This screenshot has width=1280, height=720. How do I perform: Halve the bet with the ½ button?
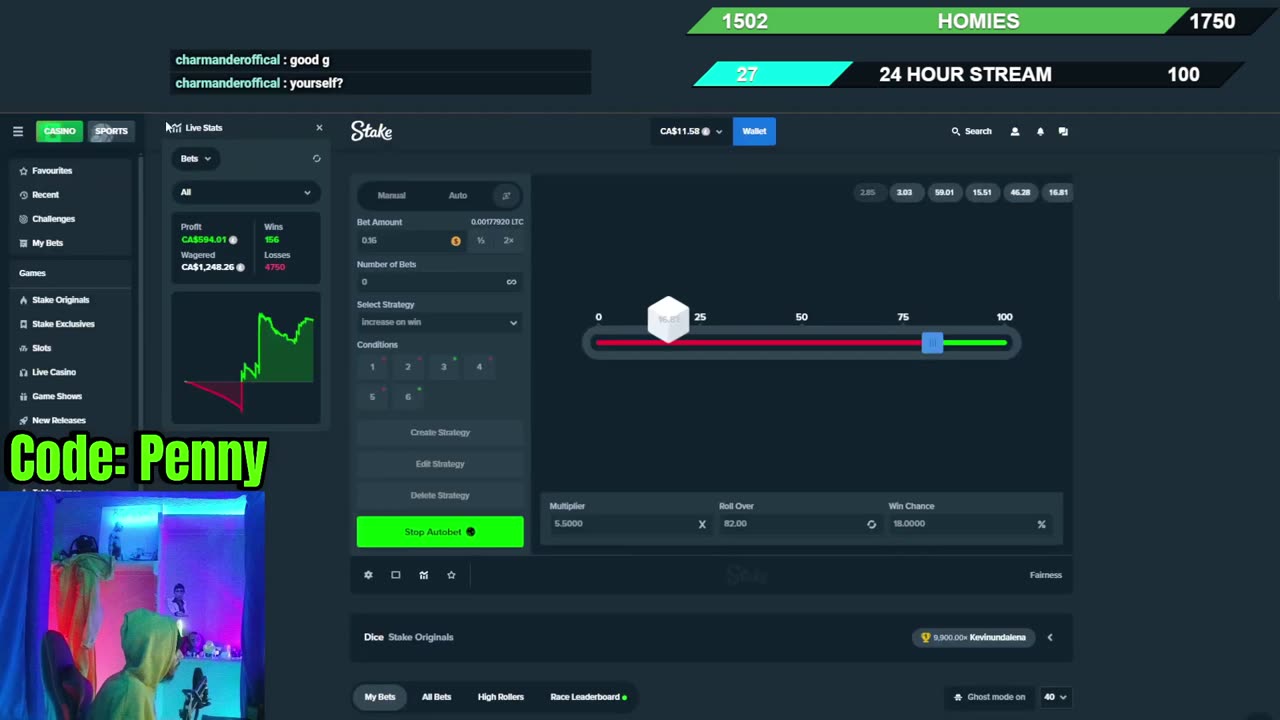(481, 240)
